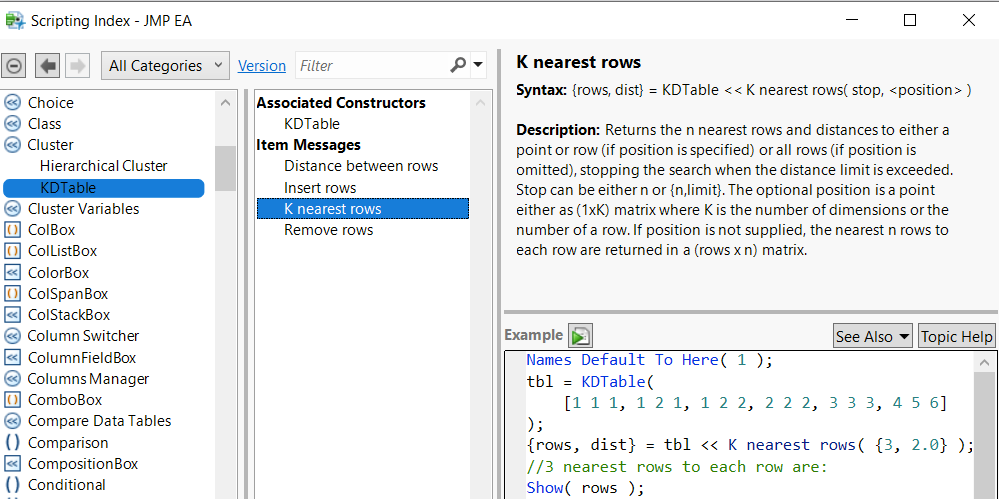Image resolution: width=999 pixels, height=499 pixels.
Task: Click the ColumnFieldBox icon
Action: (12, 358)
